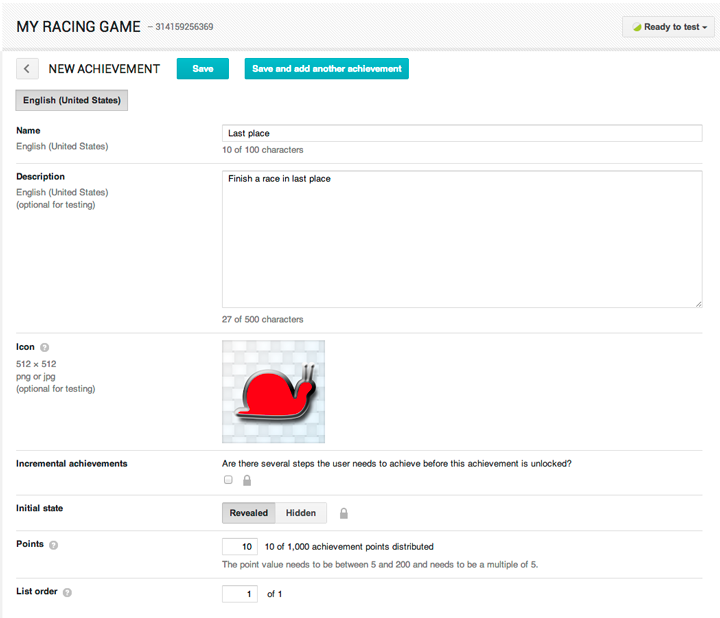720x618 pixels.
Task: Enable the incremental achievements checkbox
Action: point(228,480)
